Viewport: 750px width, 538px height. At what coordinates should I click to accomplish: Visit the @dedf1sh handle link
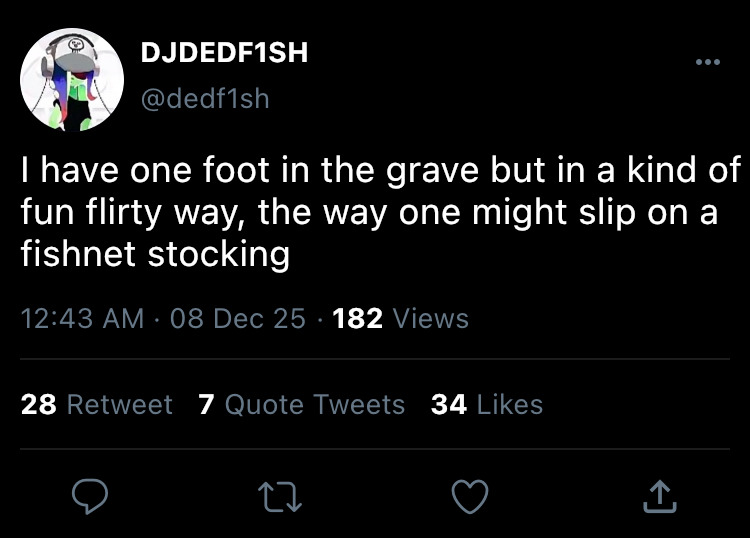click(205, 99)
